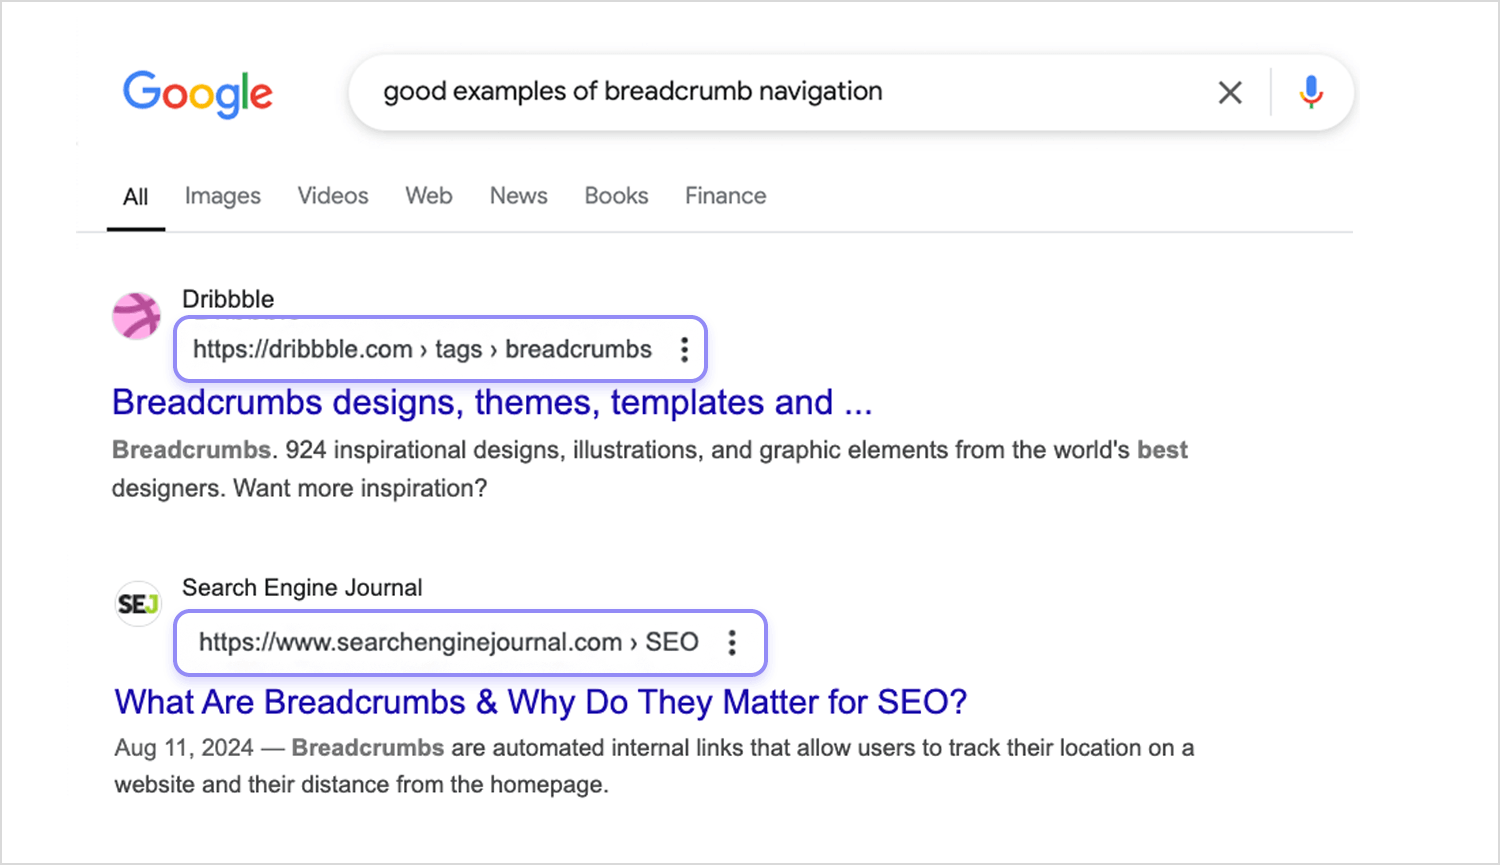Open the Web results tab
The height and width of the screenshot is (865, 1500).
(x=429, y=196)
